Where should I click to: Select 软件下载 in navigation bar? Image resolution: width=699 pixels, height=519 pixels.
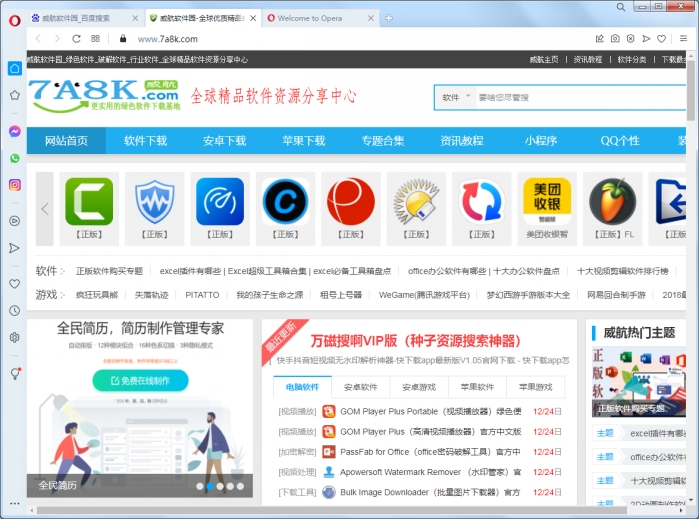click(x=146, y=141)
